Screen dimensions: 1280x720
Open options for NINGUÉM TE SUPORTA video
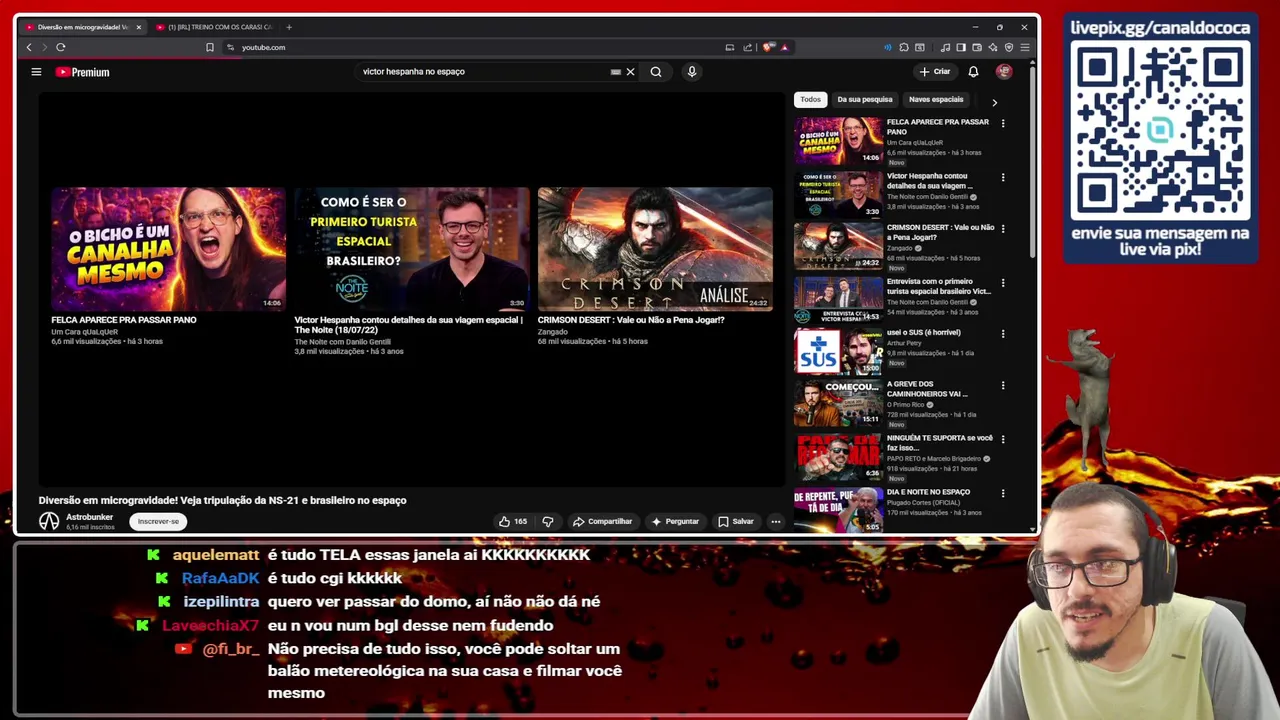tap(1003, 439)
